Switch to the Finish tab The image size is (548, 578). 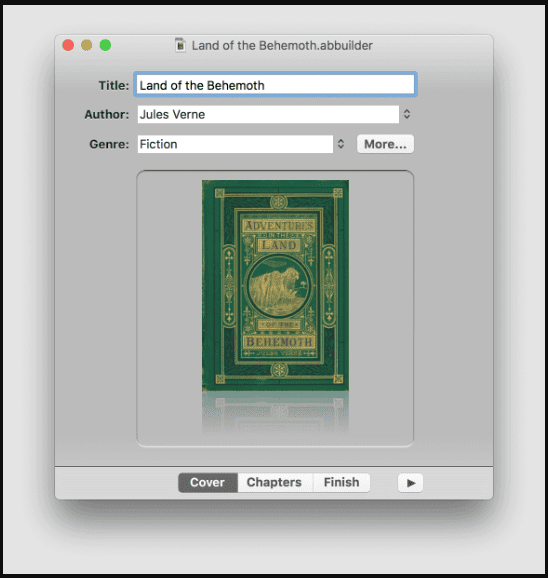point(341,482)
